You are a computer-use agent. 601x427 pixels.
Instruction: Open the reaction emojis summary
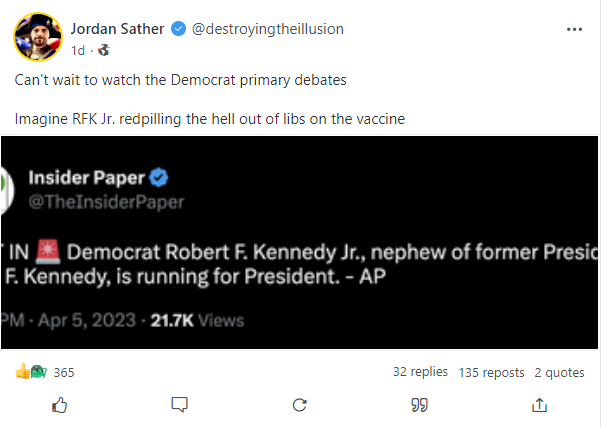[x=31, y=372]
